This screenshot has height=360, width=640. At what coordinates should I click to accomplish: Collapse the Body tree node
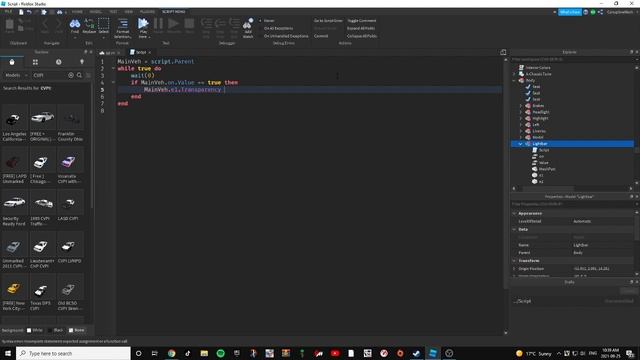pyautogui.click(x=514, y=80)
